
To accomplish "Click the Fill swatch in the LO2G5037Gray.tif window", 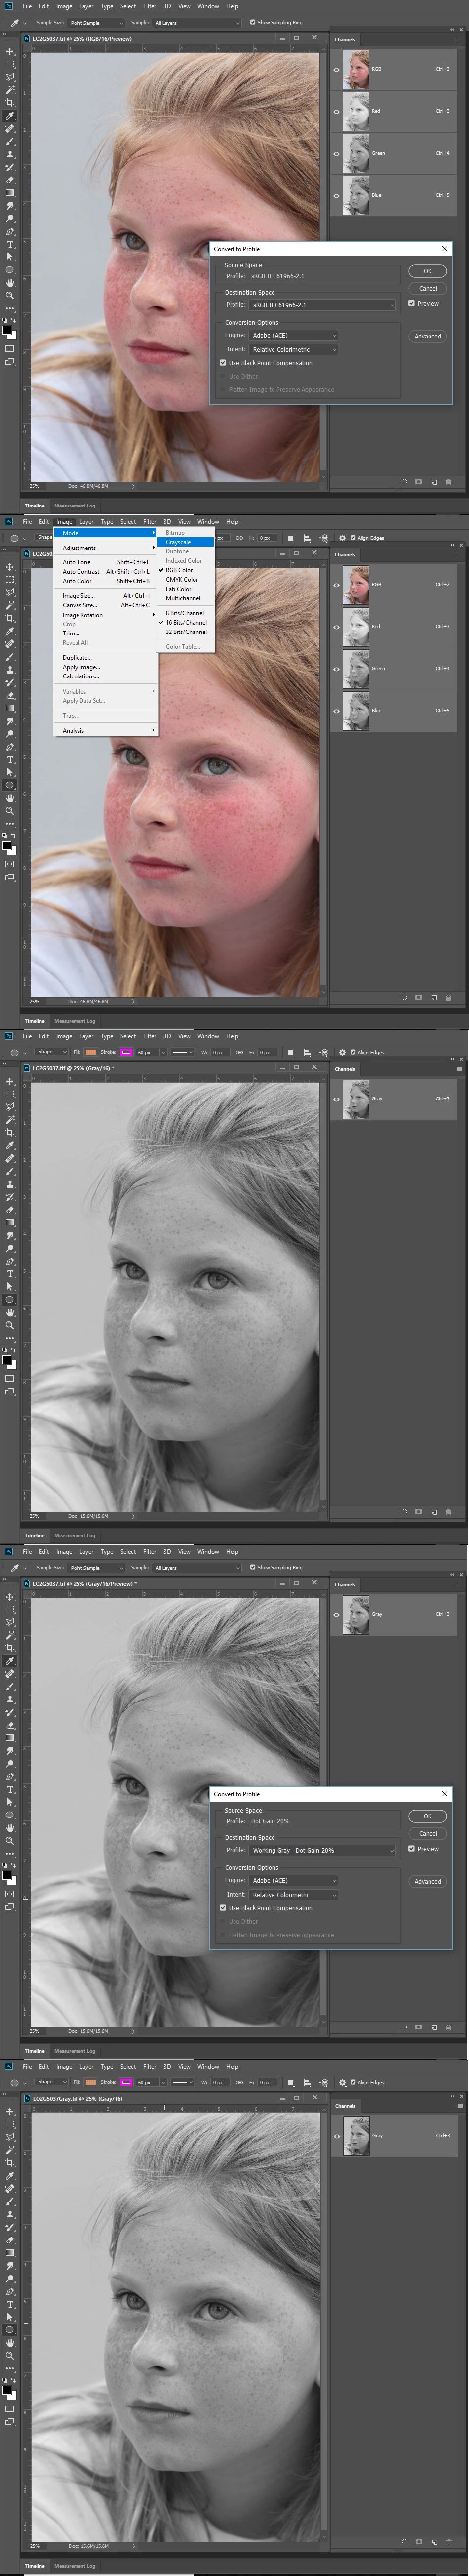I will 91,2082.
